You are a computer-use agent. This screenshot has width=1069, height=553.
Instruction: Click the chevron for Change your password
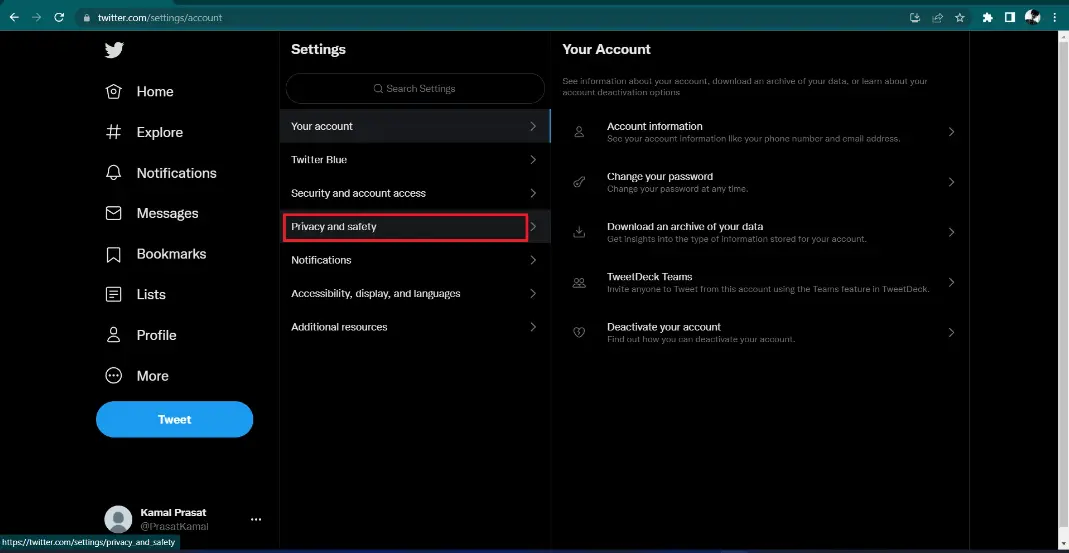click(x=951, y=182)
